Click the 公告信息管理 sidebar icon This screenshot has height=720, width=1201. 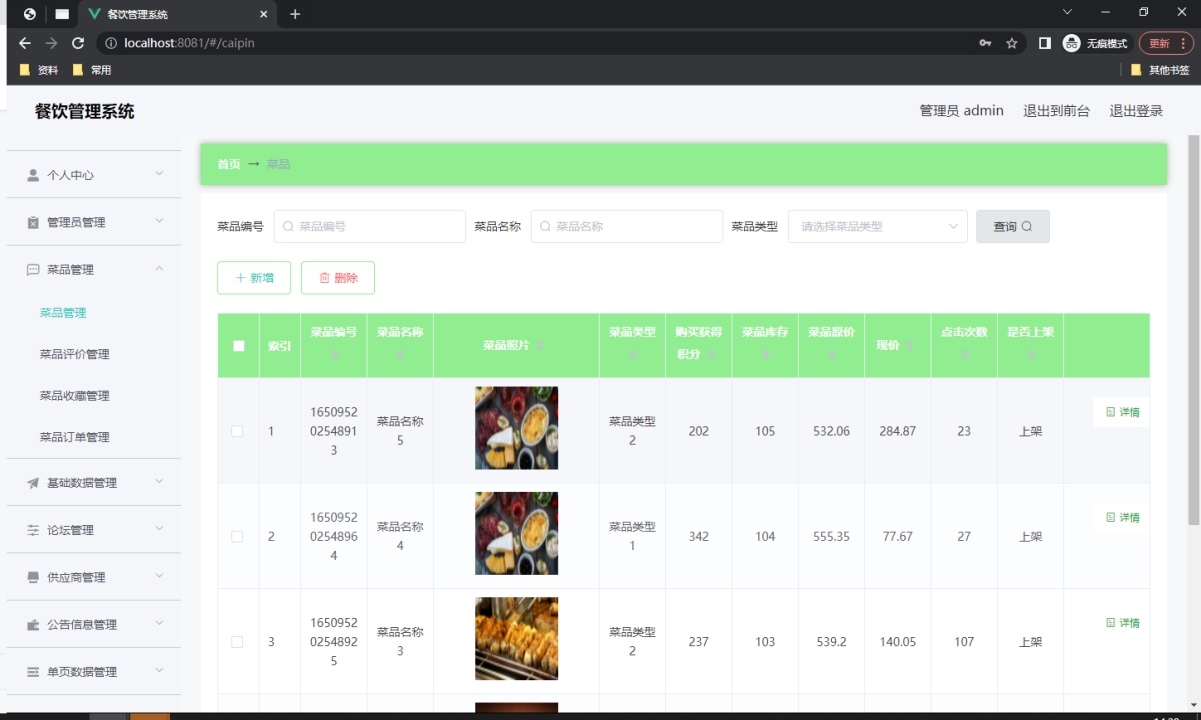(33, 624)
